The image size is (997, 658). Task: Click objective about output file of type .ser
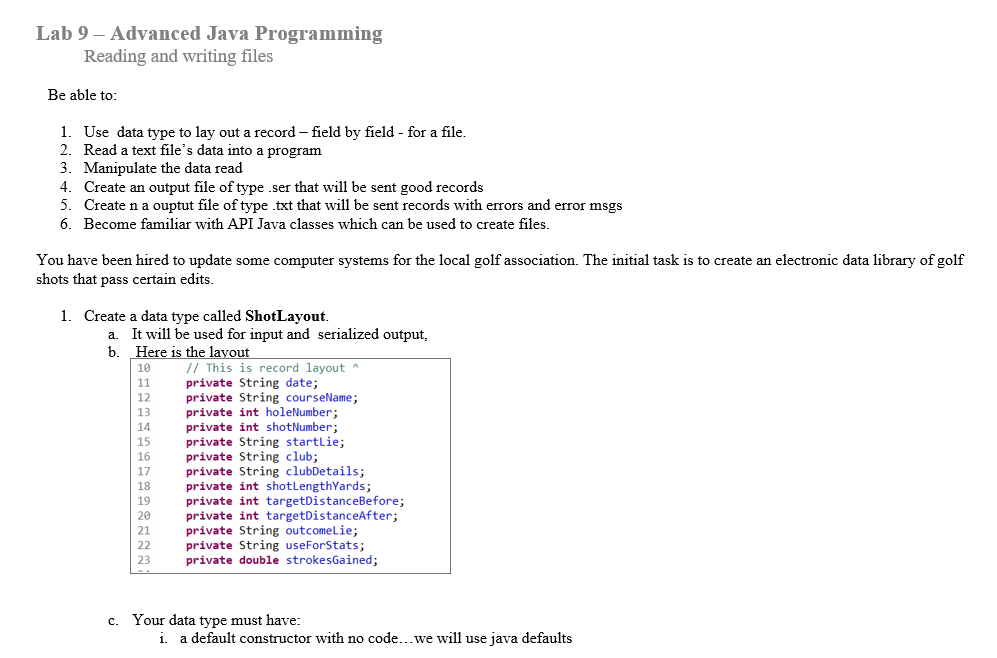point(284,187)
